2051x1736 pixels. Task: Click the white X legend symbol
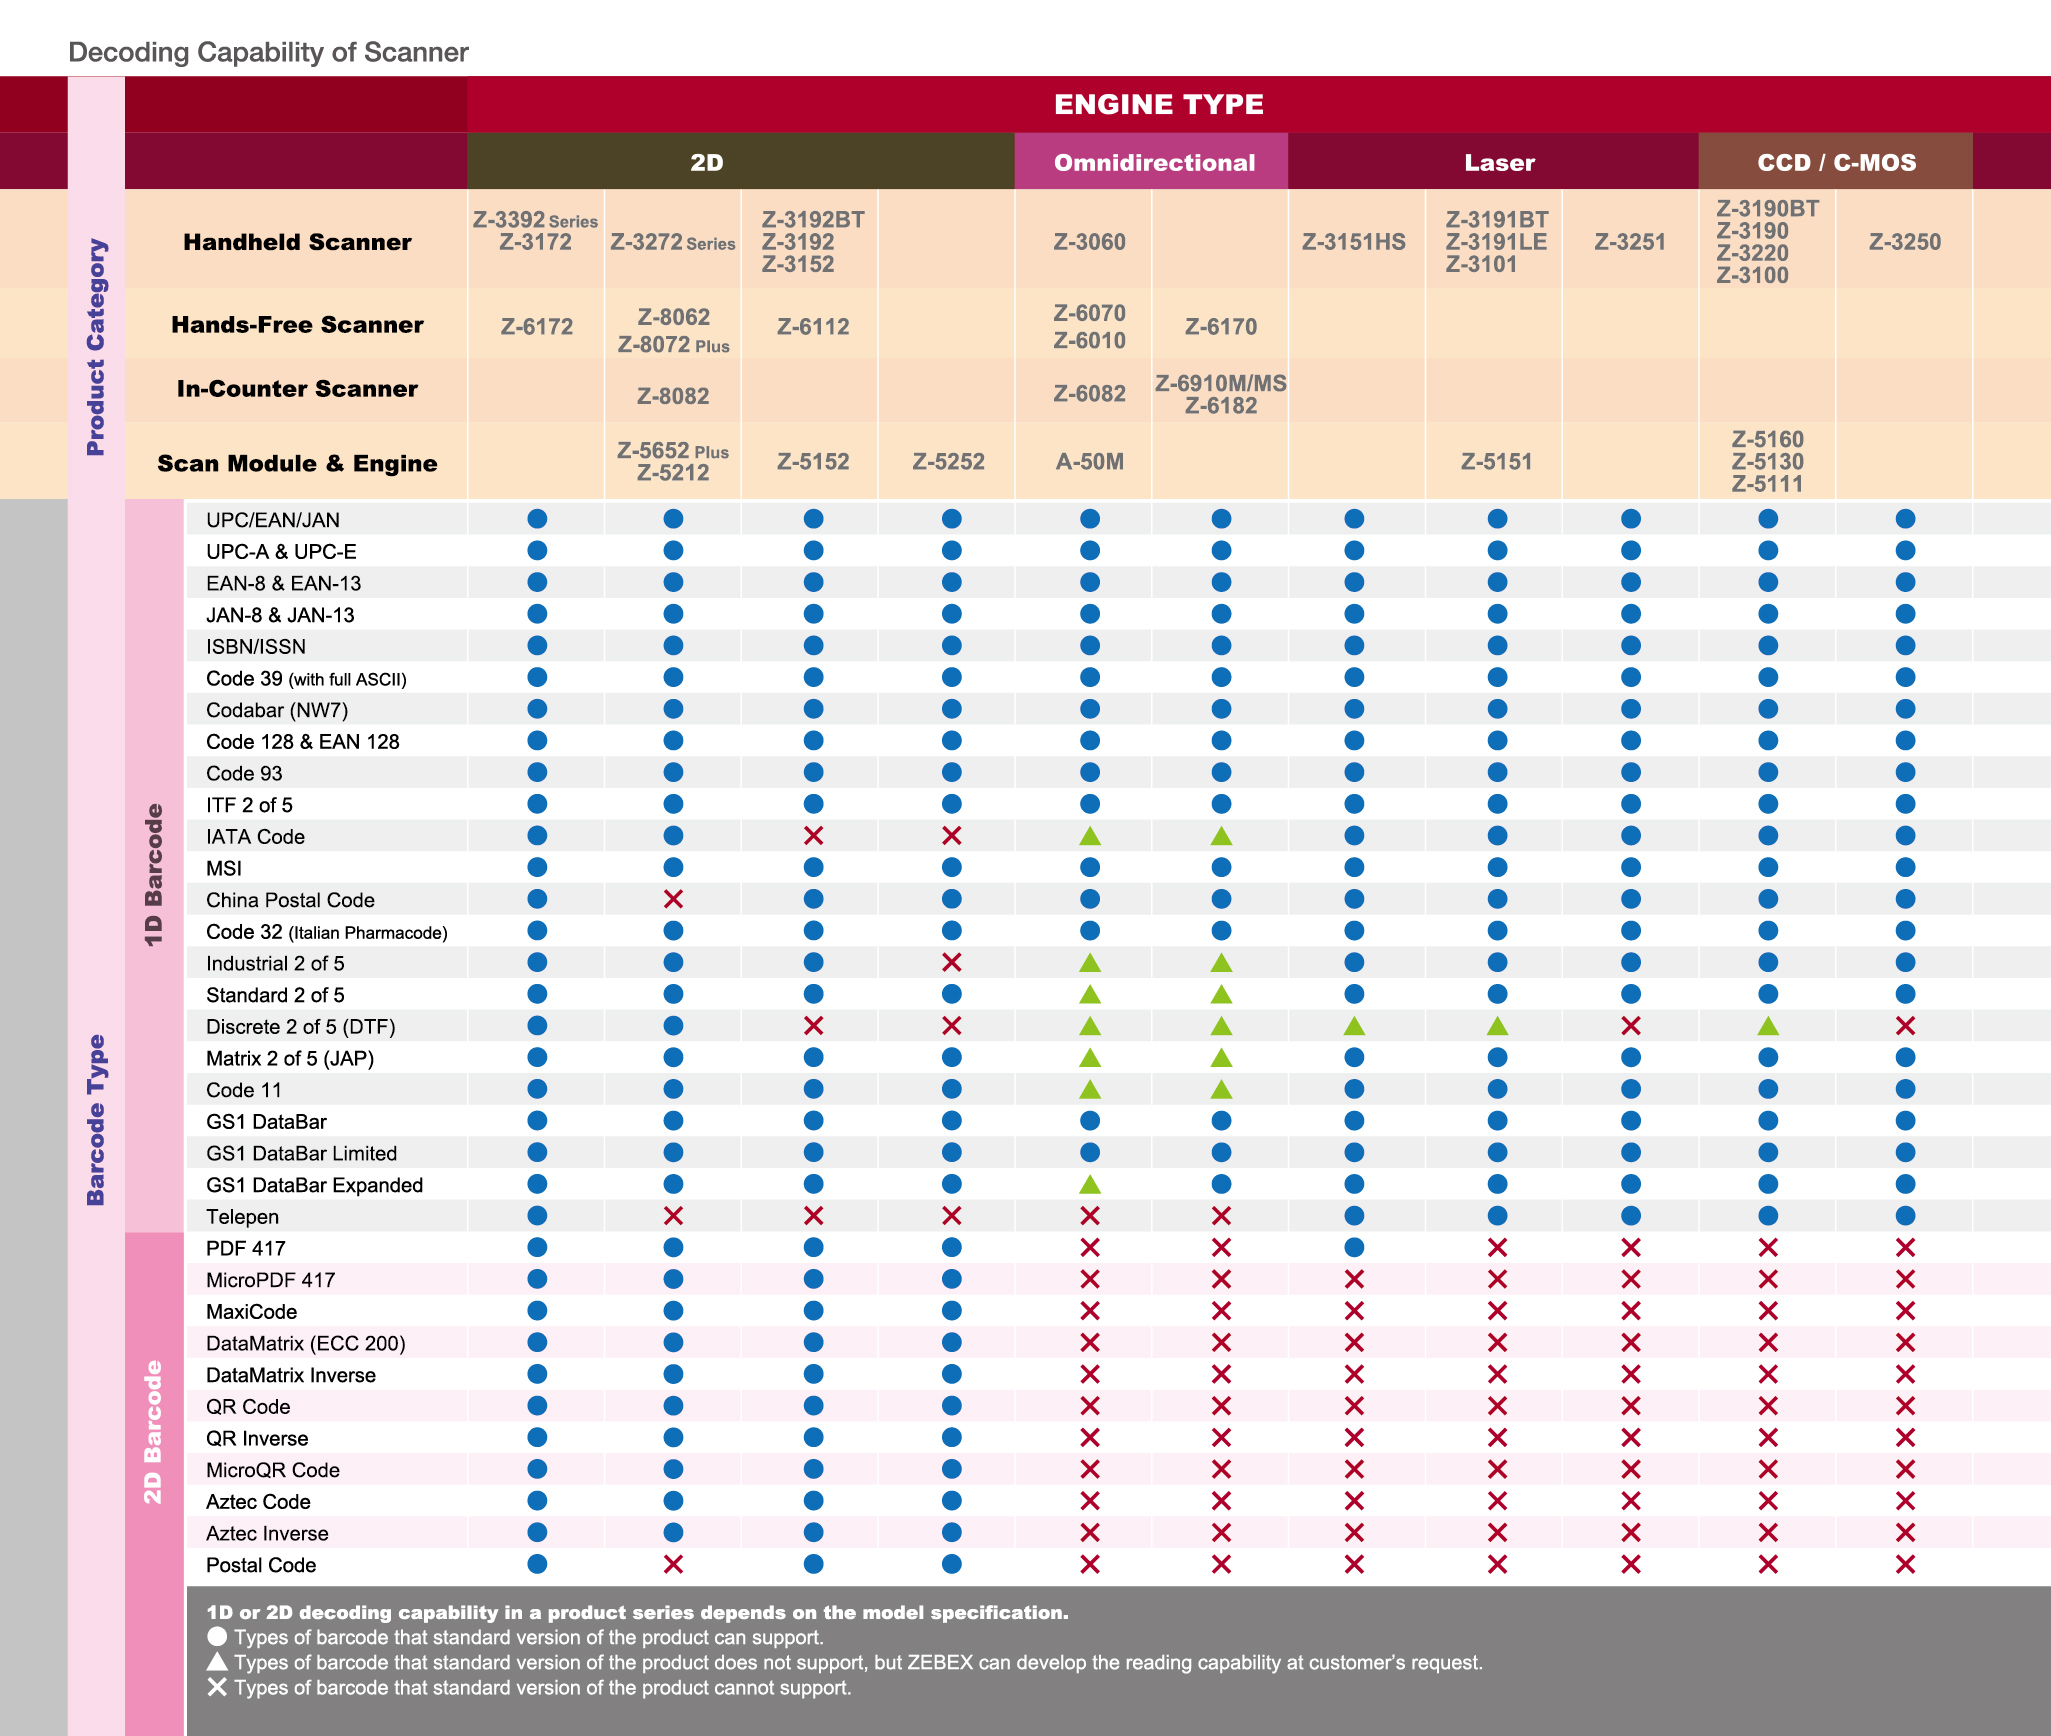(217, 1687)
